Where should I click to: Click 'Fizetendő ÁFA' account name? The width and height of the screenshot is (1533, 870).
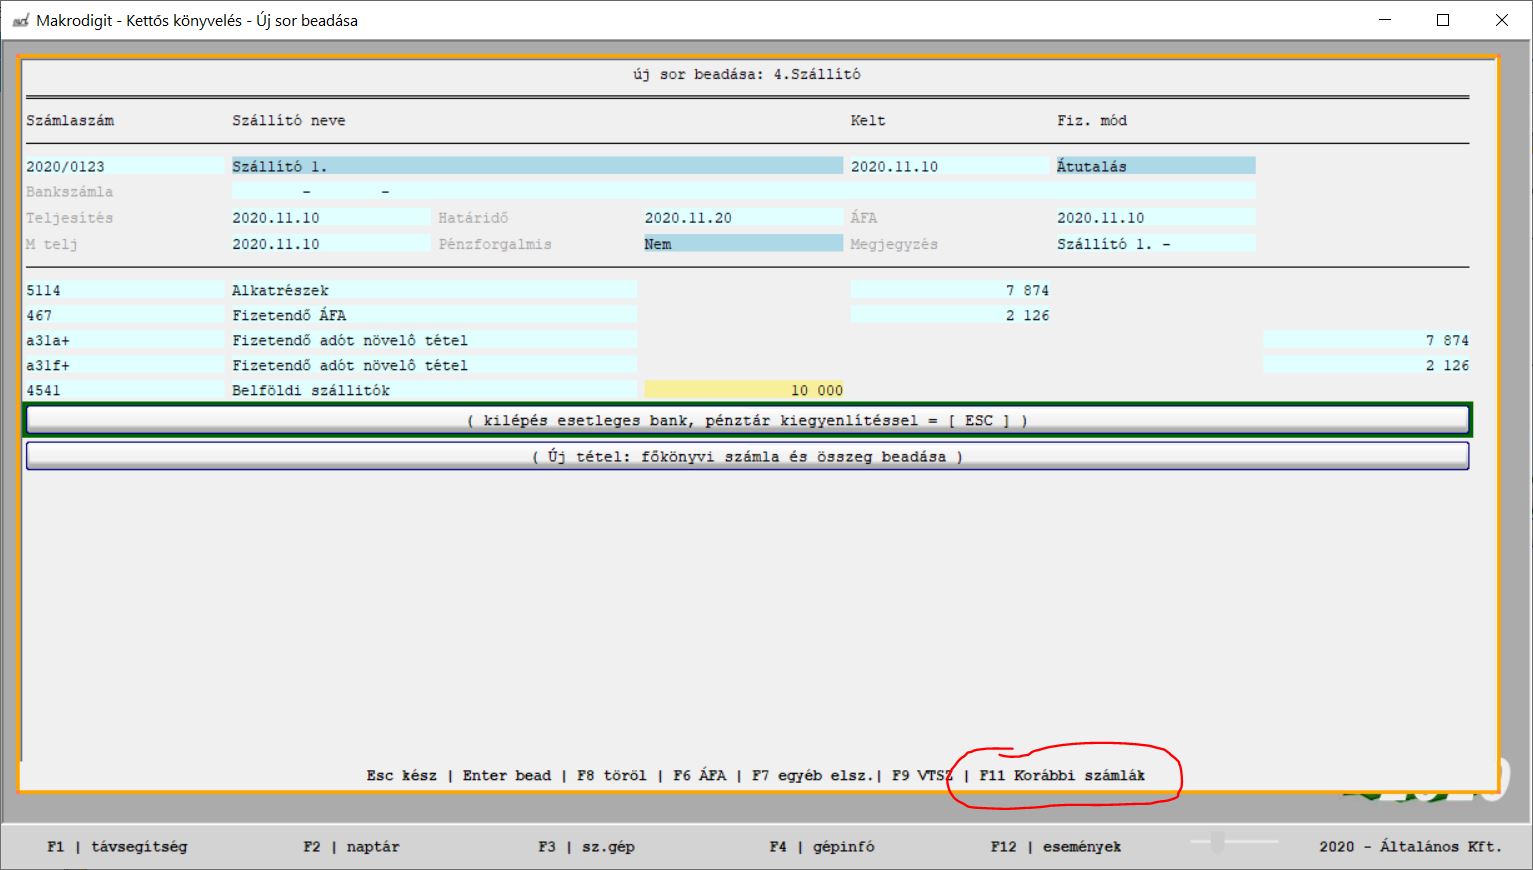coord(434,315)
